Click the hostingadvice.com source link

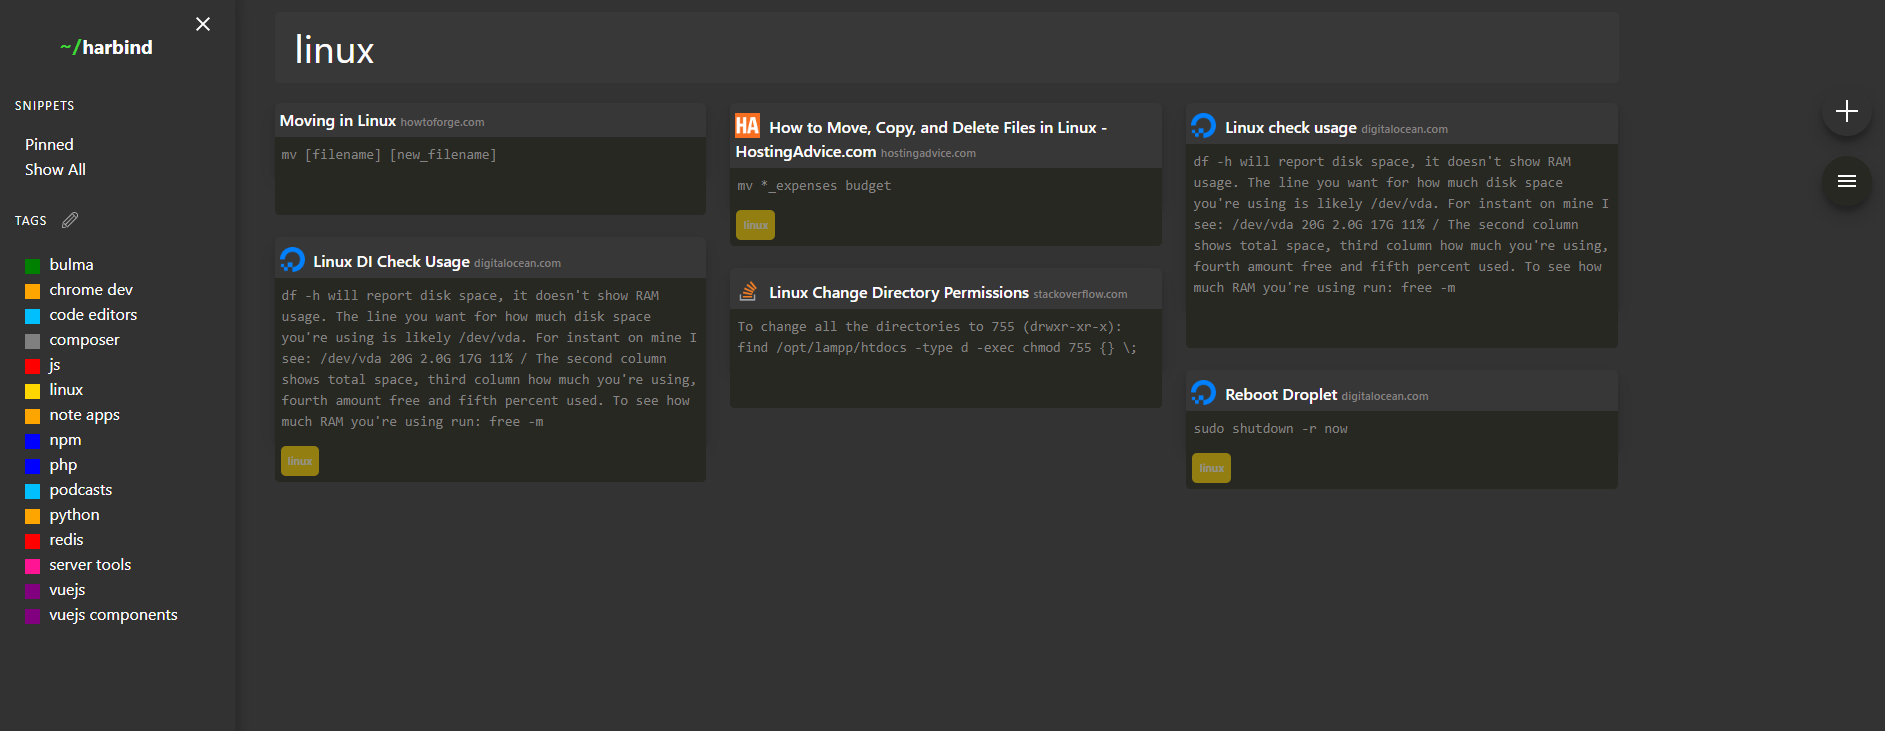coord(928,153)
